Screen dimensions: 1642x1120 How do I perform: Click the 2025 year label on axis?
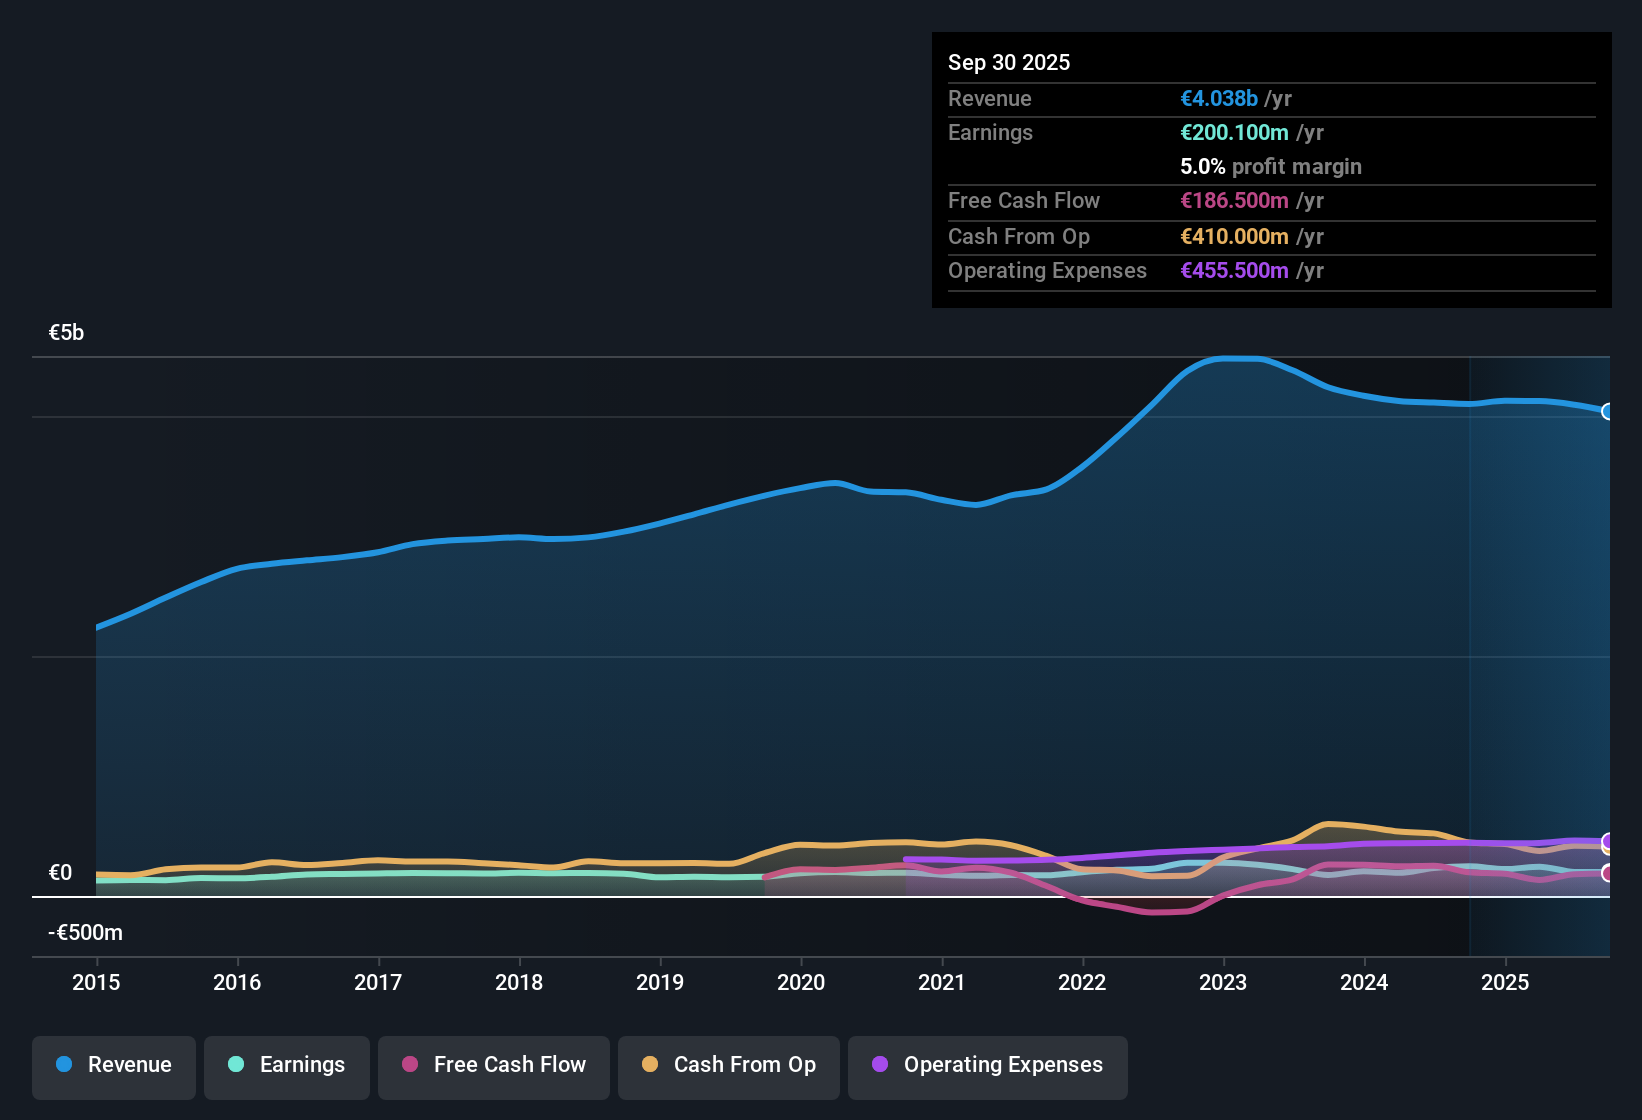tap(1506, 983)
